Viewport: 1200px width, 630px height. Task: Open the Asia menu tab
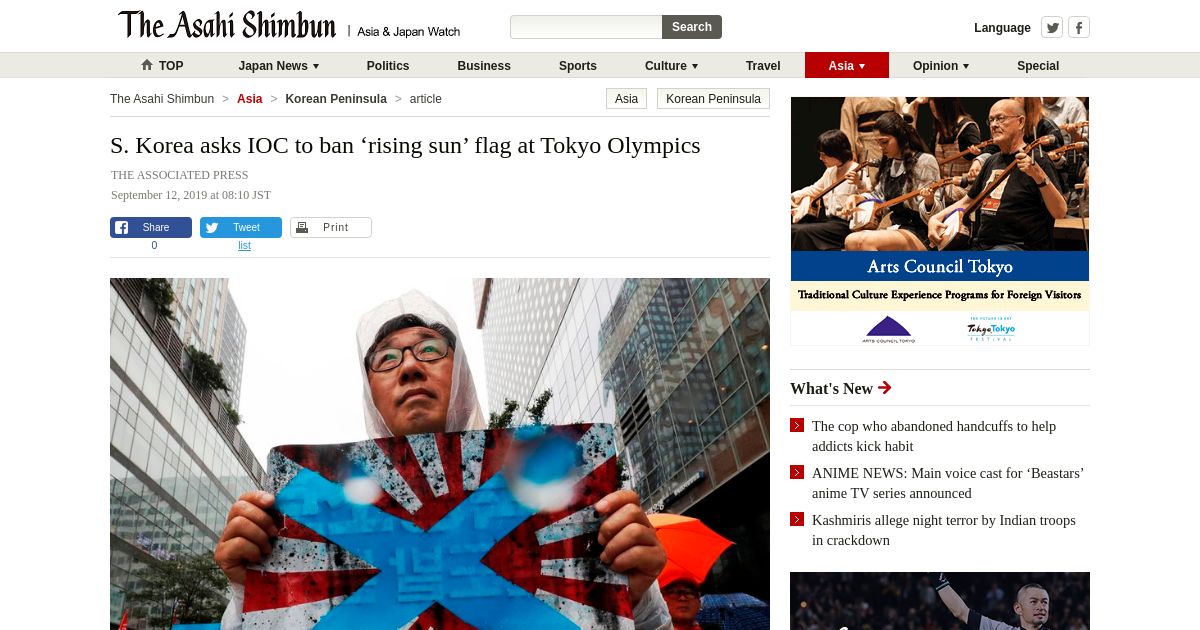(x=847, y=65)
